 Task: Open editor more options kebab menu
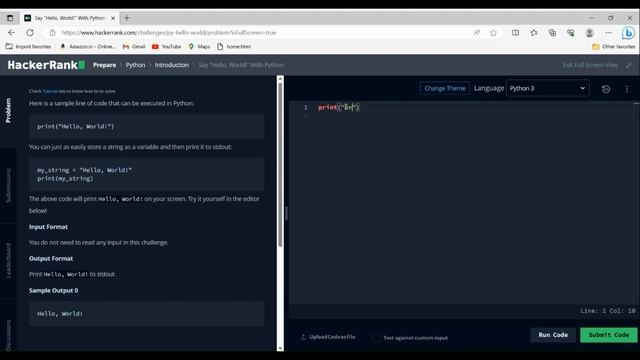pyautogui.click(x=627, y=89)
